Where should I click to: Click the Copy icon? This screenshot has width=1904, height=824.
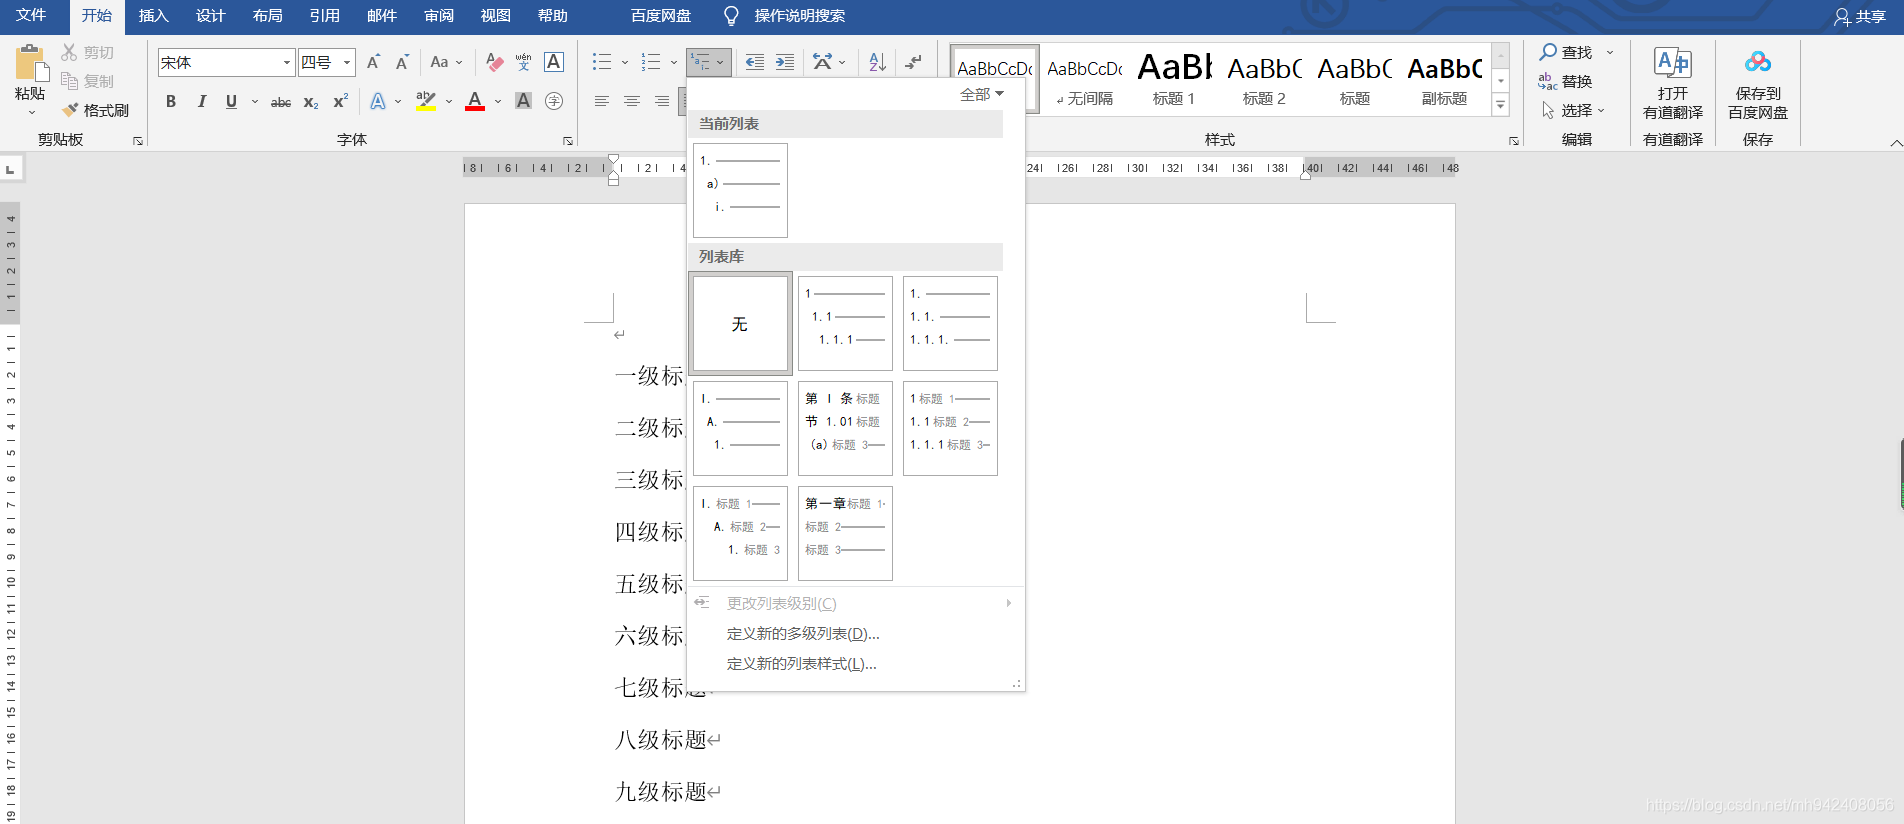pos(69,81)
